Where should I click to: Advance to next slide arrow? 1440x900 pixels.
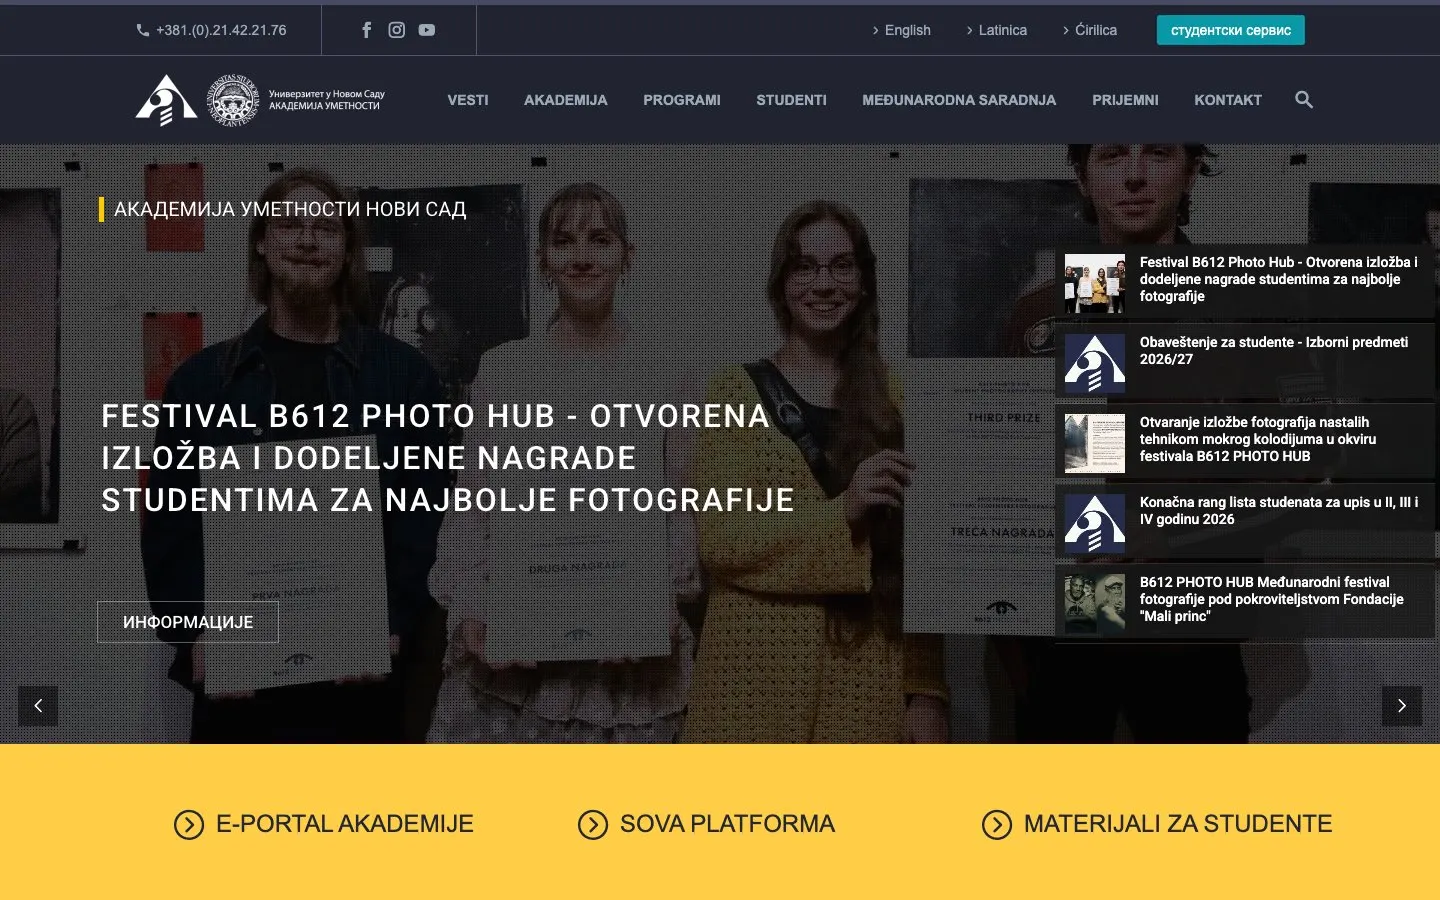1402,706
